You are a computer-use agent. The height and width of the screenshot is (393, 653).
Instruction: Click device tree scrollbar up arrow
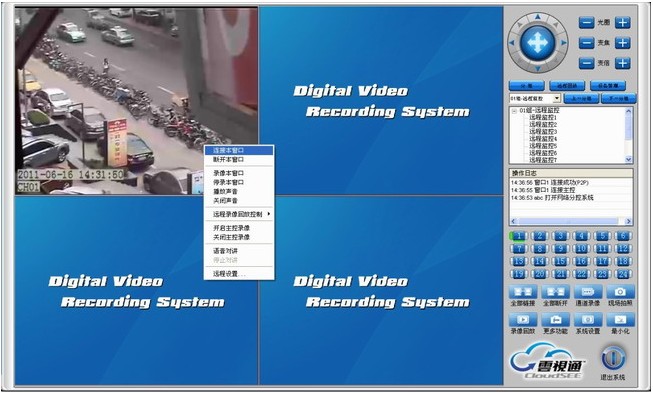(x=629, y=111)
